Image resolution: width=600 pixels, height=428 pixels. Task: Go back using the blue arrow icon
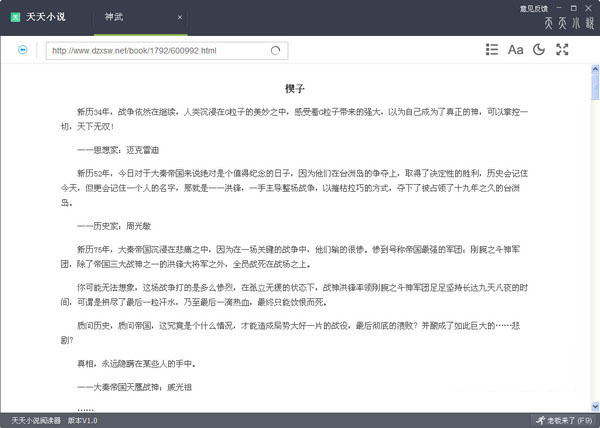(23, 49)
